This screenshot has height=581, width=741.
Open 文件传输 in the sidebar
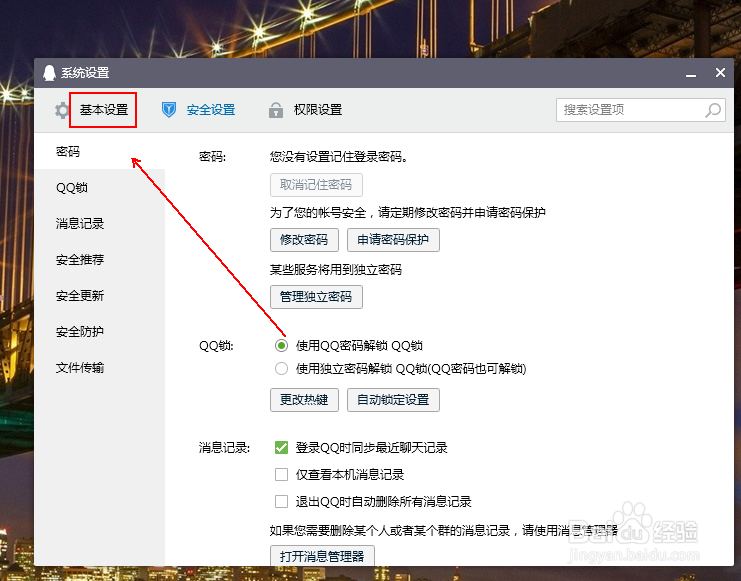[100, 368]
